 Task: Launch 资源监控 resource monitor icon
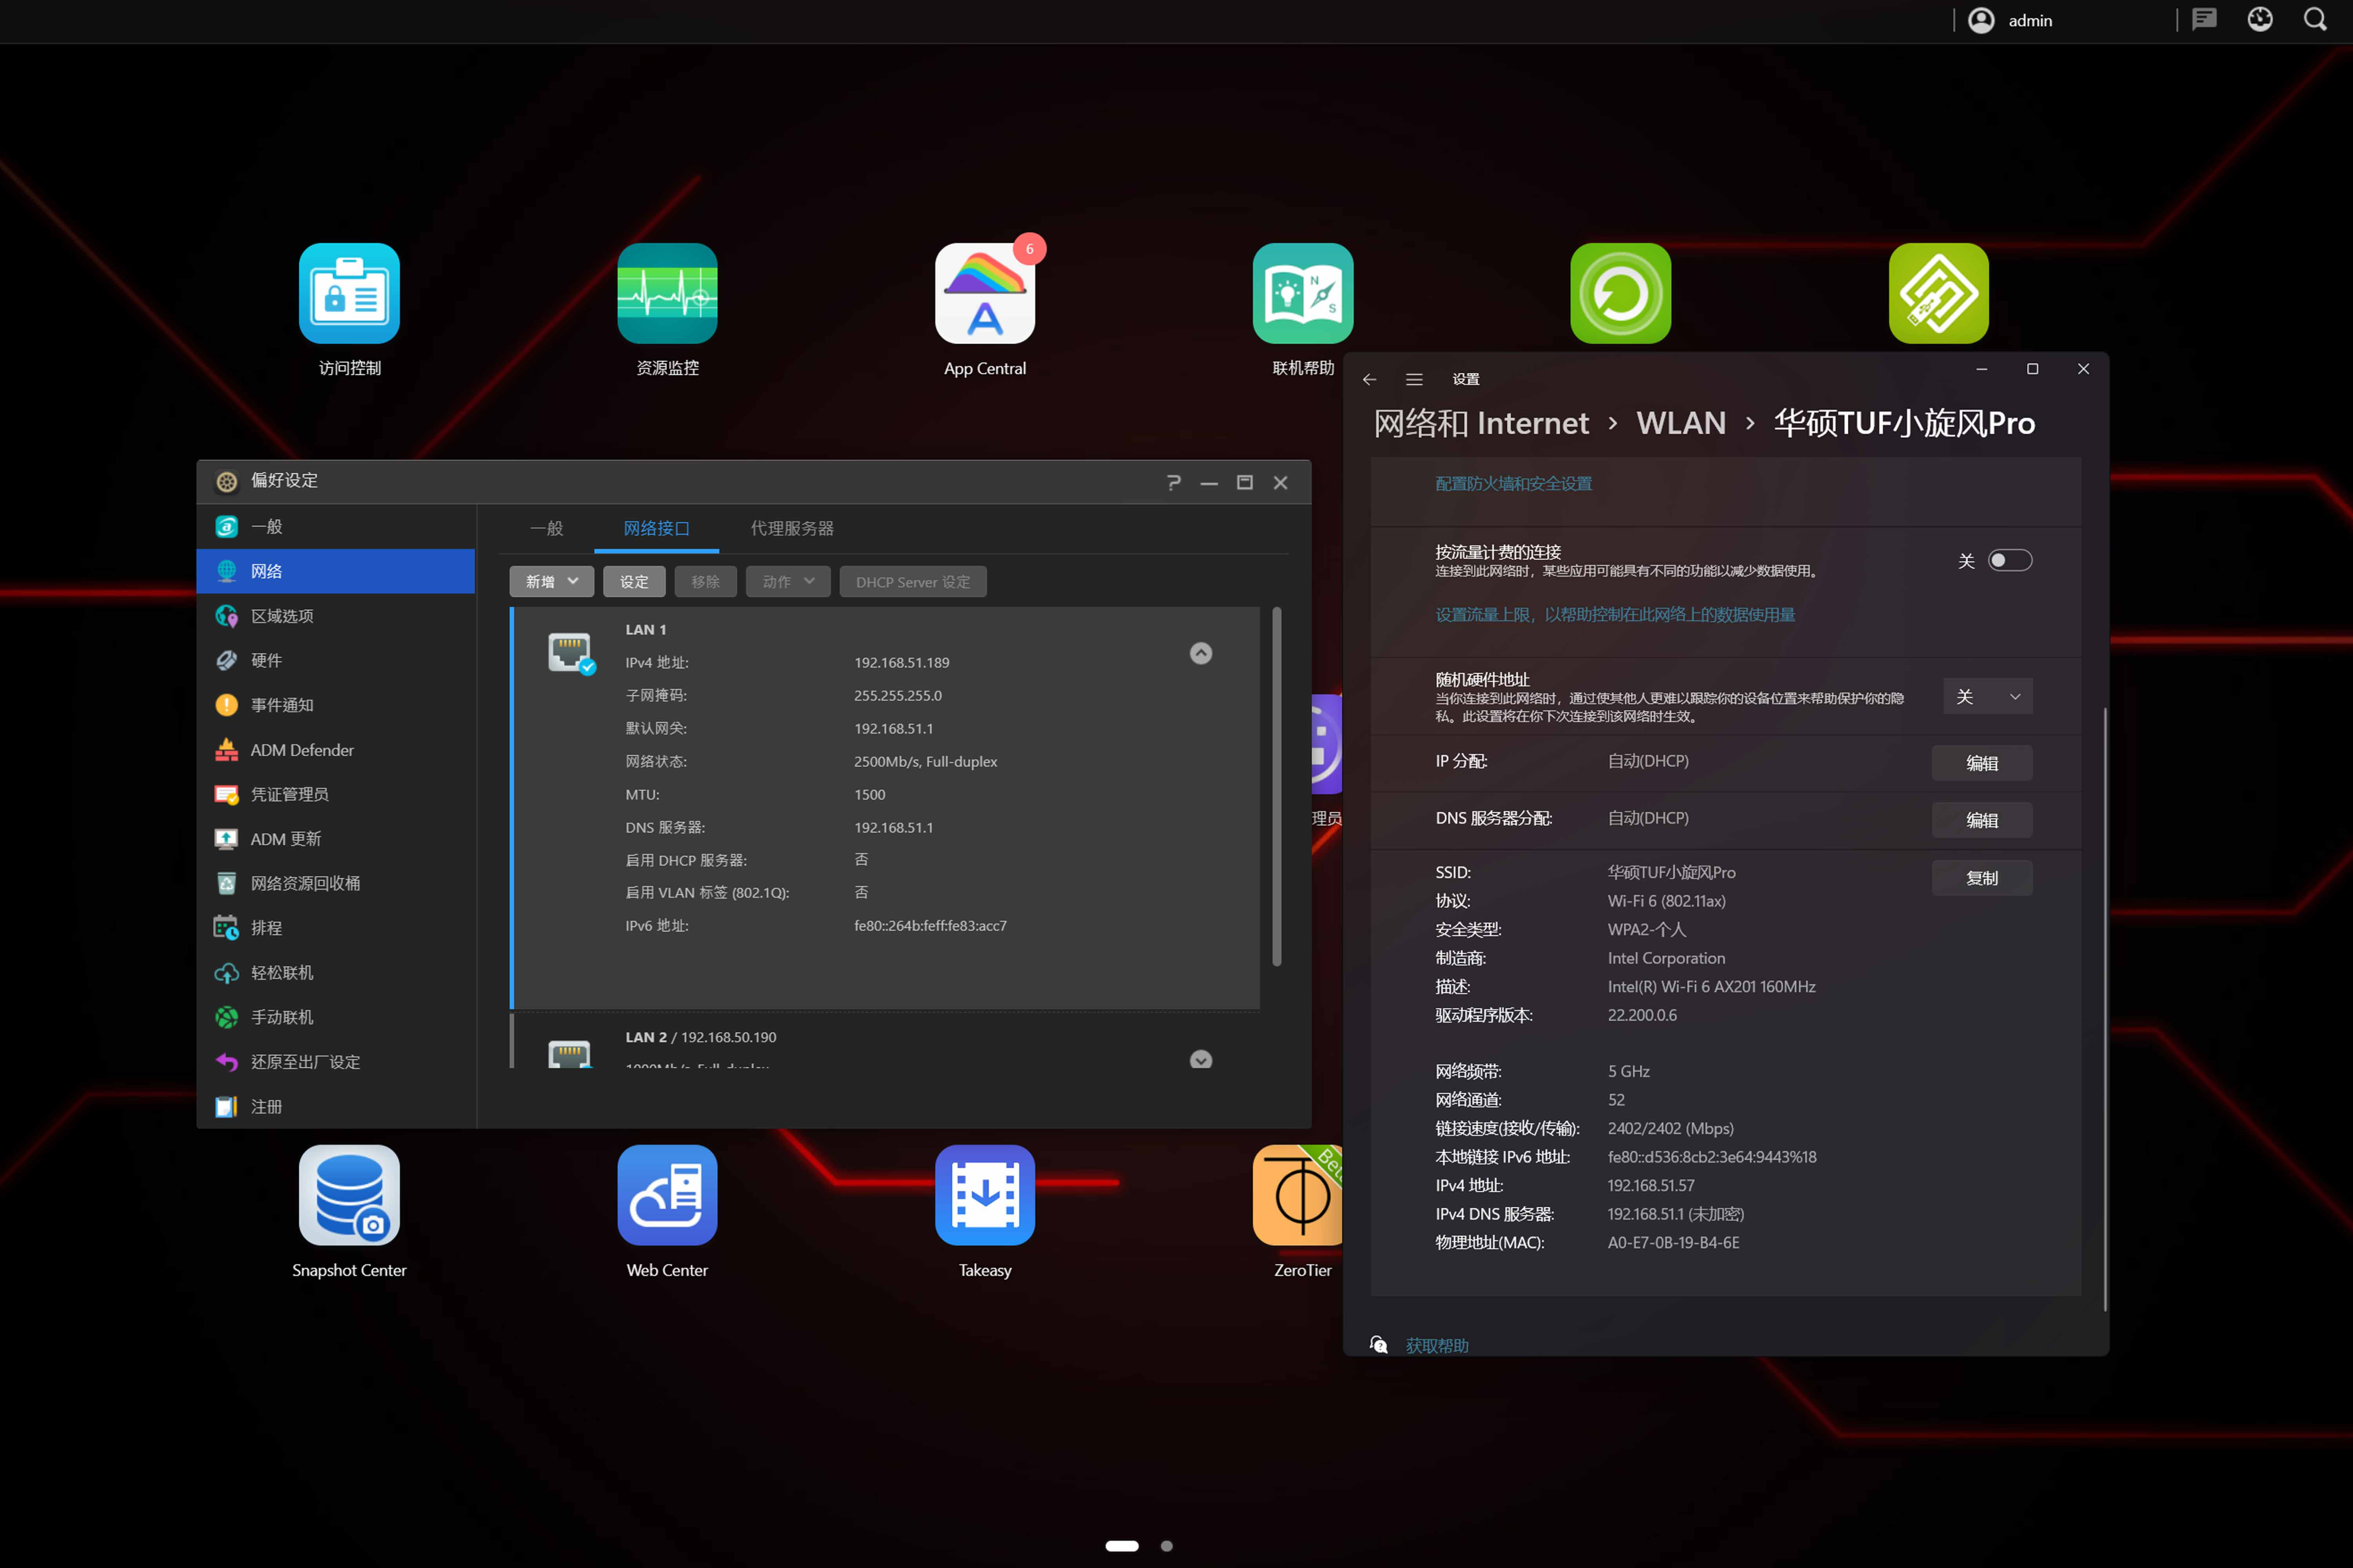point(667,293)
